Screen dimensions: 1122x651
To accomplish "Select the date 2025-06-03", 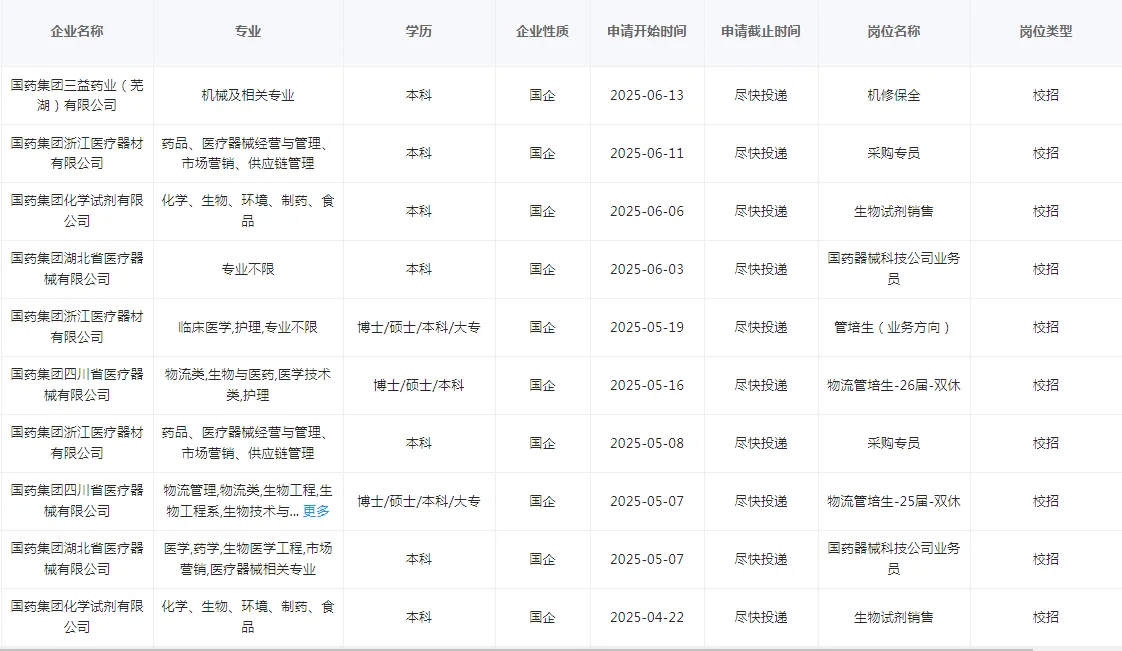I will click(647, 269).
